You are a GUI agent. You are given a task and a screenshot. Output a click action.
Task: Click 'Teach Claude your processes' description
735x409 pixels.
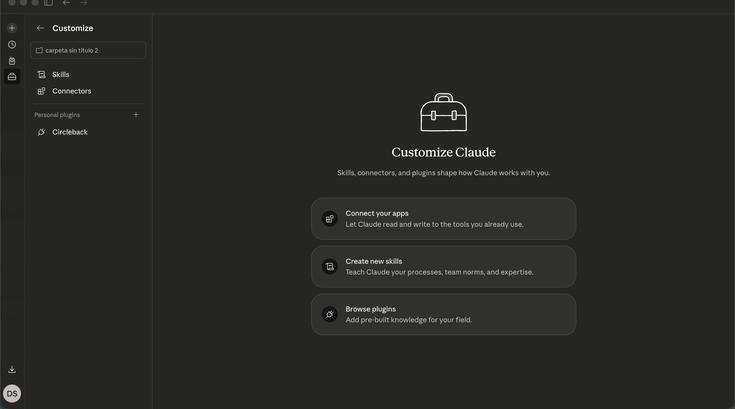439,272
